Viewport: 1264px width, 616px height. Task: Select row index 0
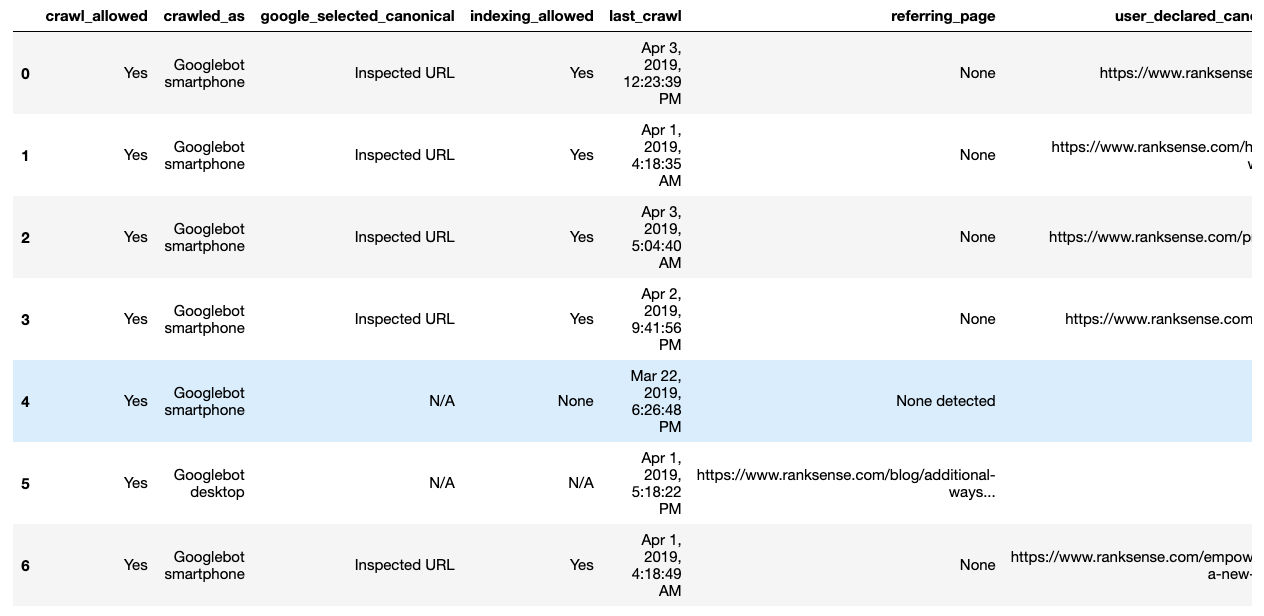(25, 73)
